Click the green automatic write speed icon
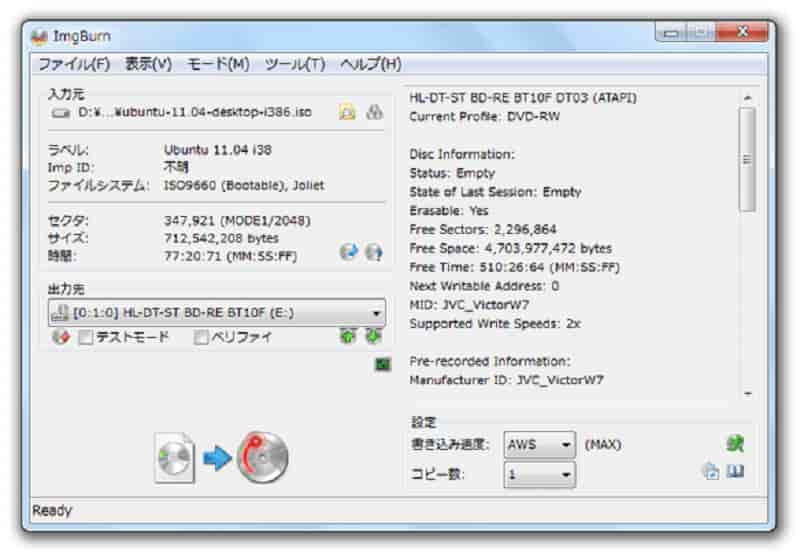800x554 pixels. click(735, 443)
